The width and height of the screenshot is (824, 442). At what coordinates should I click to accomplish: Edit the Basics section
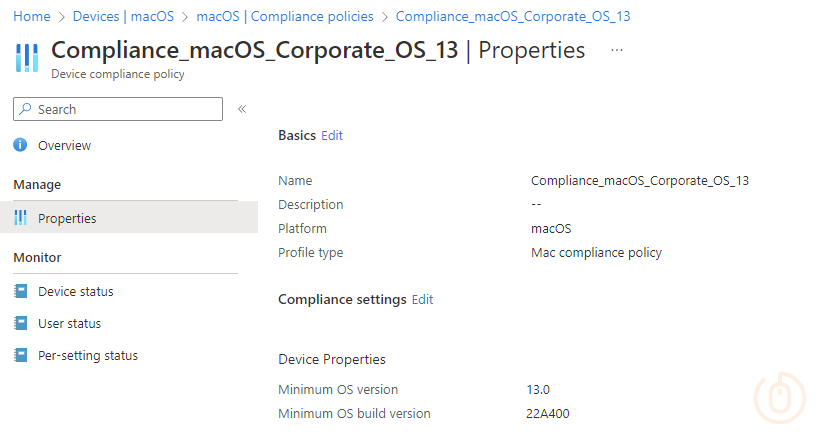coord(332,135)
